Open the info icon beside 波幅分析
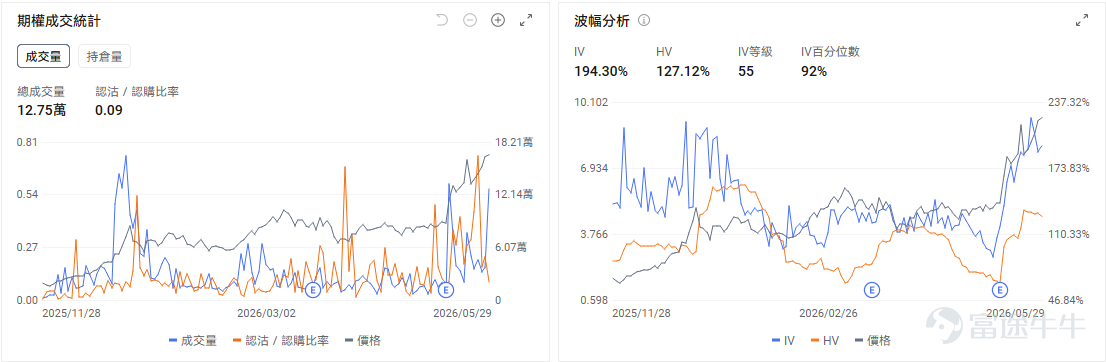Screen dimensions: 1106x362 tap(643, 20)
